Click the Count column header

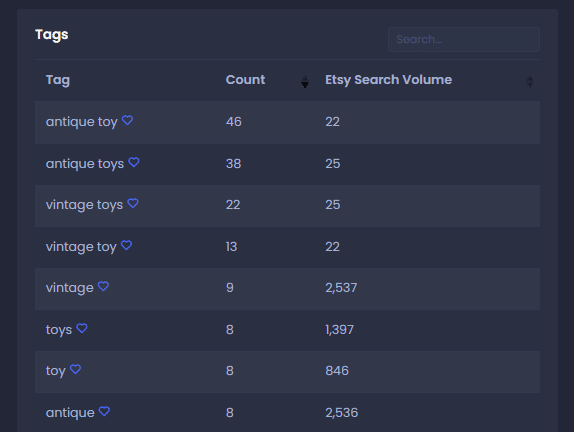tap(245, 80)
